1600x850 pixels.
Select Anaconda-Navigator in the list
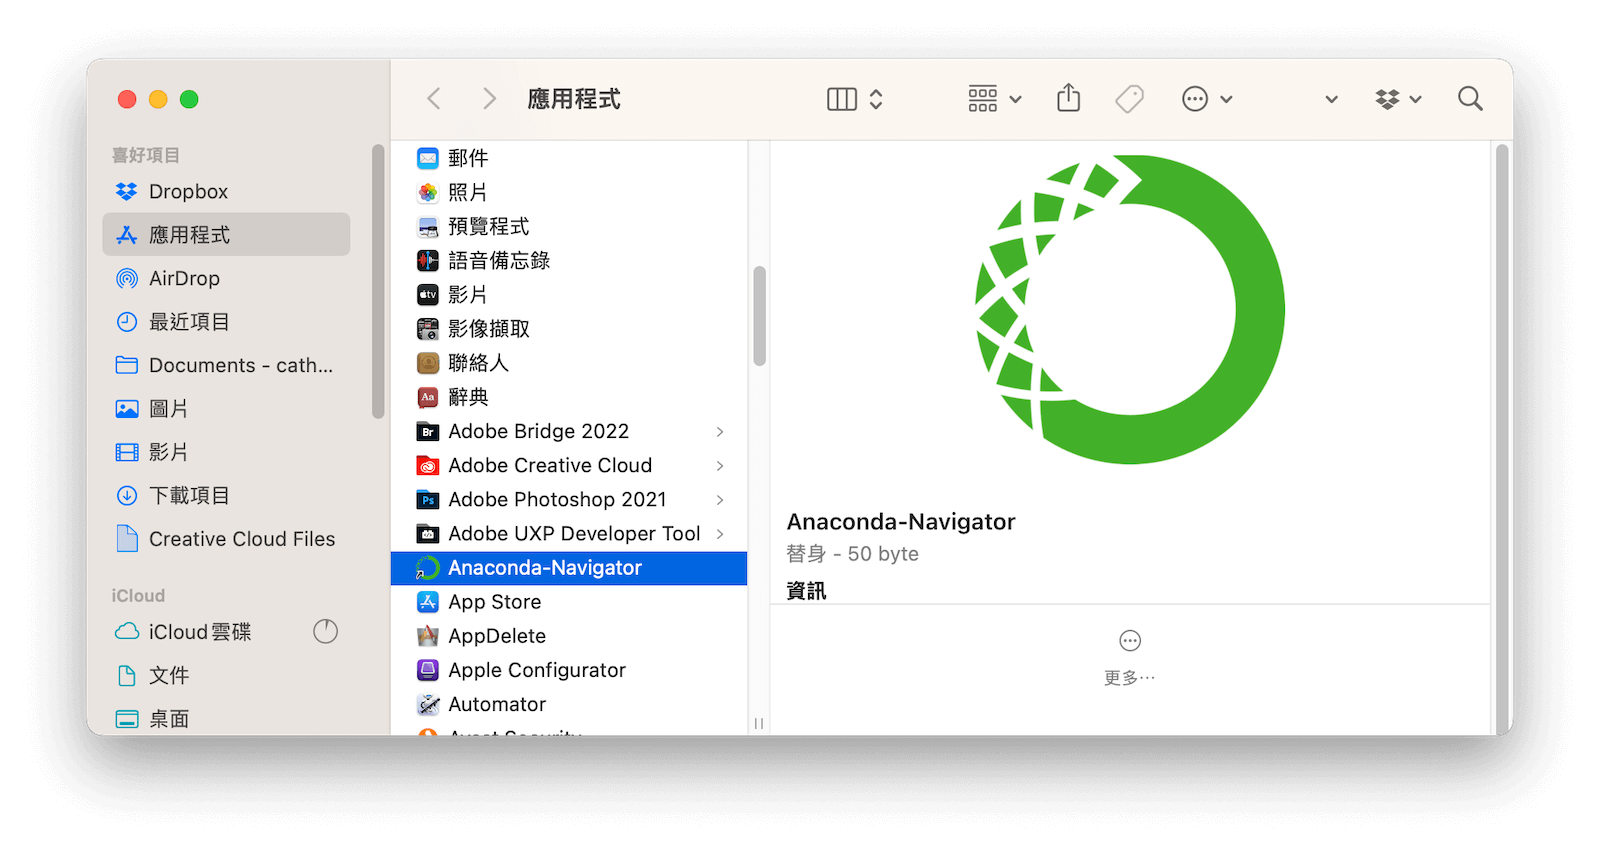click(x=569, y=568)
